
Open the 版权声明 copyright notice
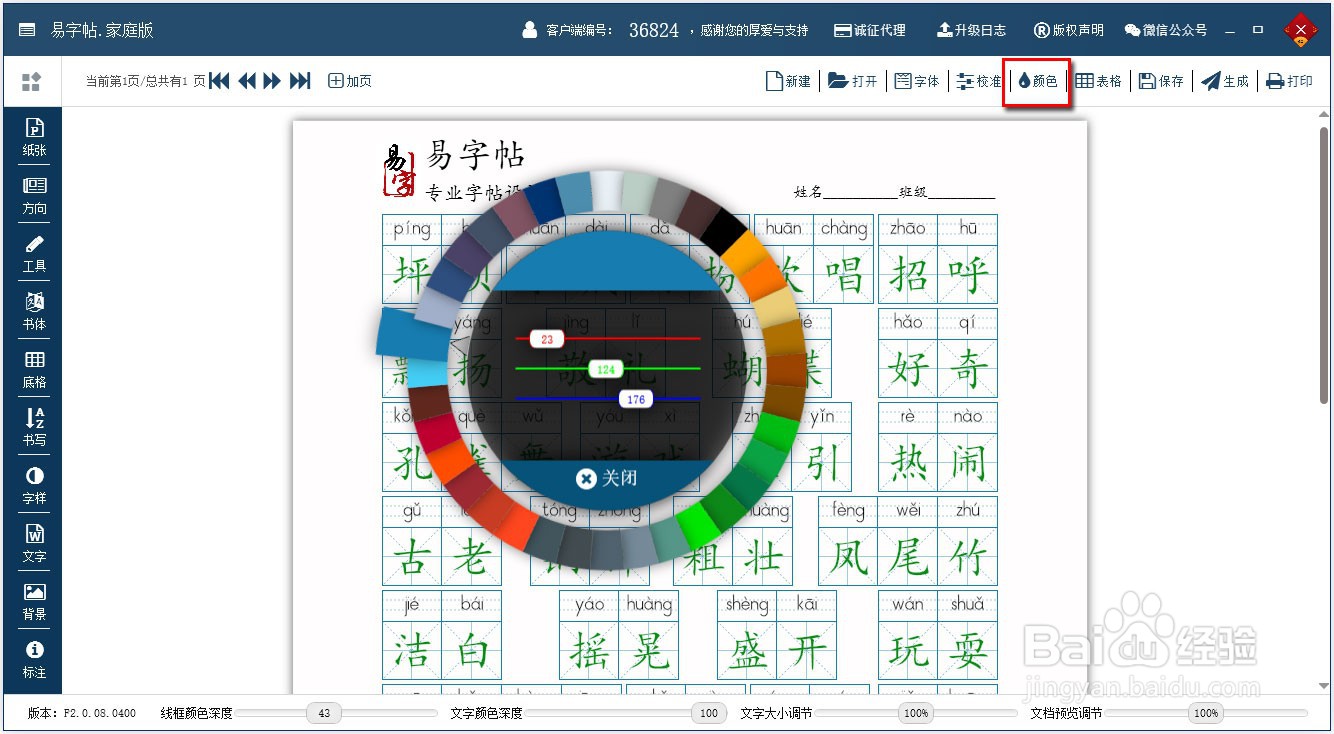(1068, 30)
